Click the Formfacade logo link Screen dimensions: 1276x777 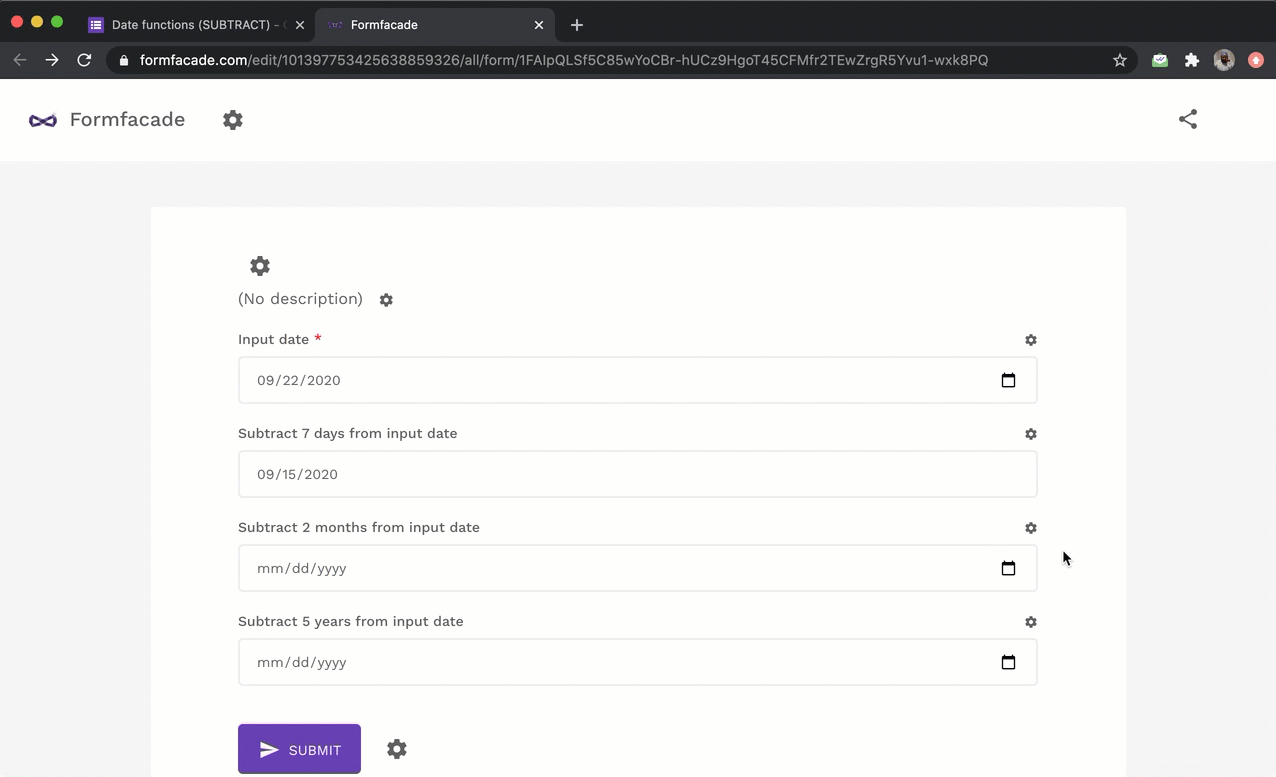point(107,120)
